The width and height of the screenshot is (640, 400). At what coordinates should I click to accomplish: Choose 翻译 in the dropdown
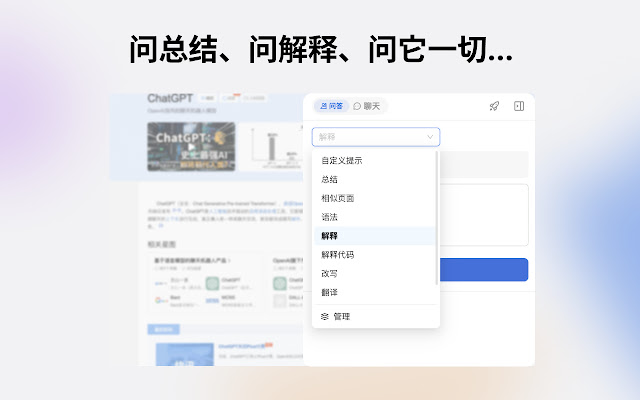tap(329, 292)
